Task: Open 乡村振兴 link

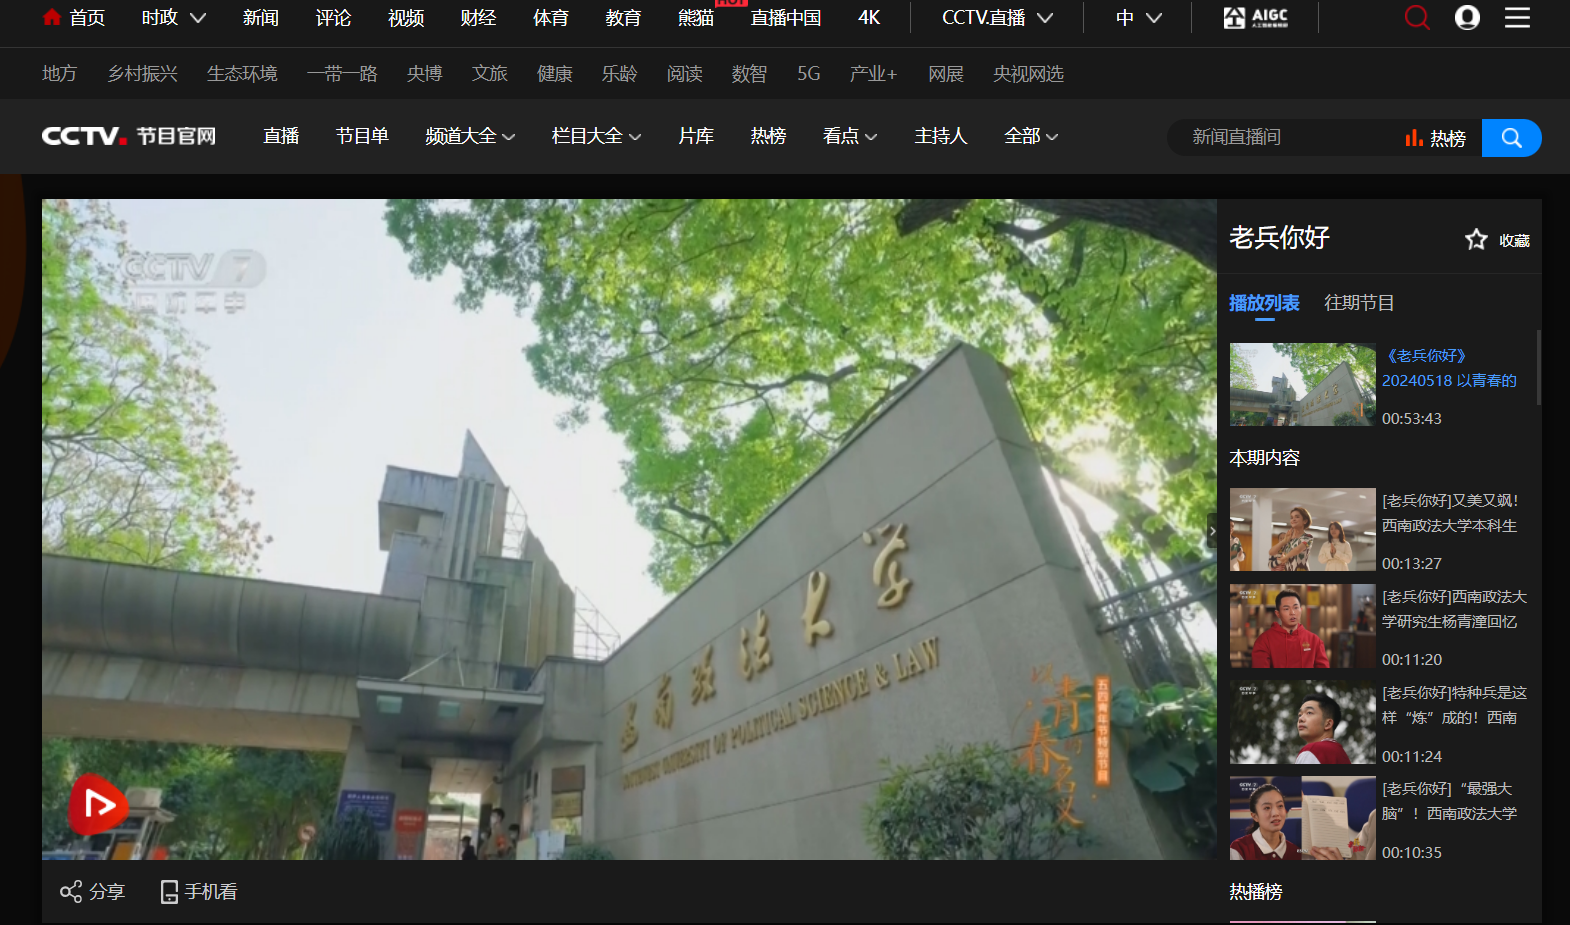Action: [142, 74]
